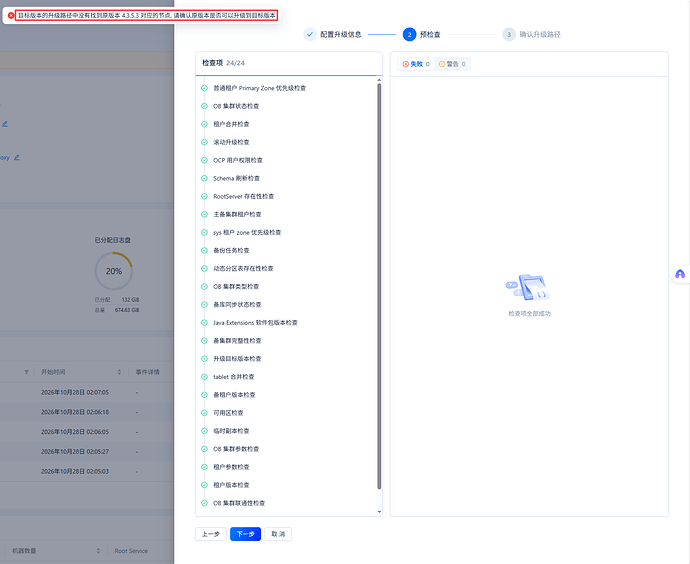Select the 租户合并检查 check item
Viewport: 690px width, 564px height.
pos(231,124)
